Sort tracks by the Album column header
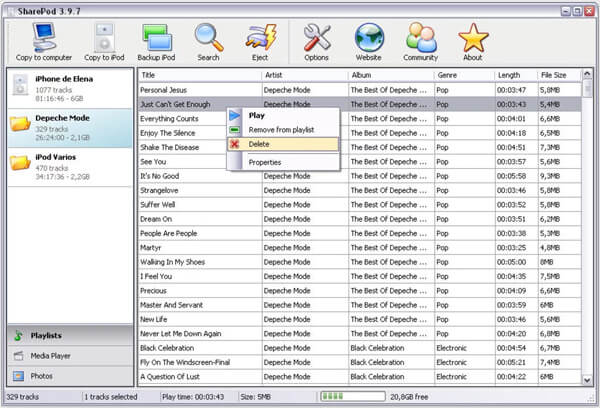The height and width of the screenshot is (408, 600). pos(391,75)
